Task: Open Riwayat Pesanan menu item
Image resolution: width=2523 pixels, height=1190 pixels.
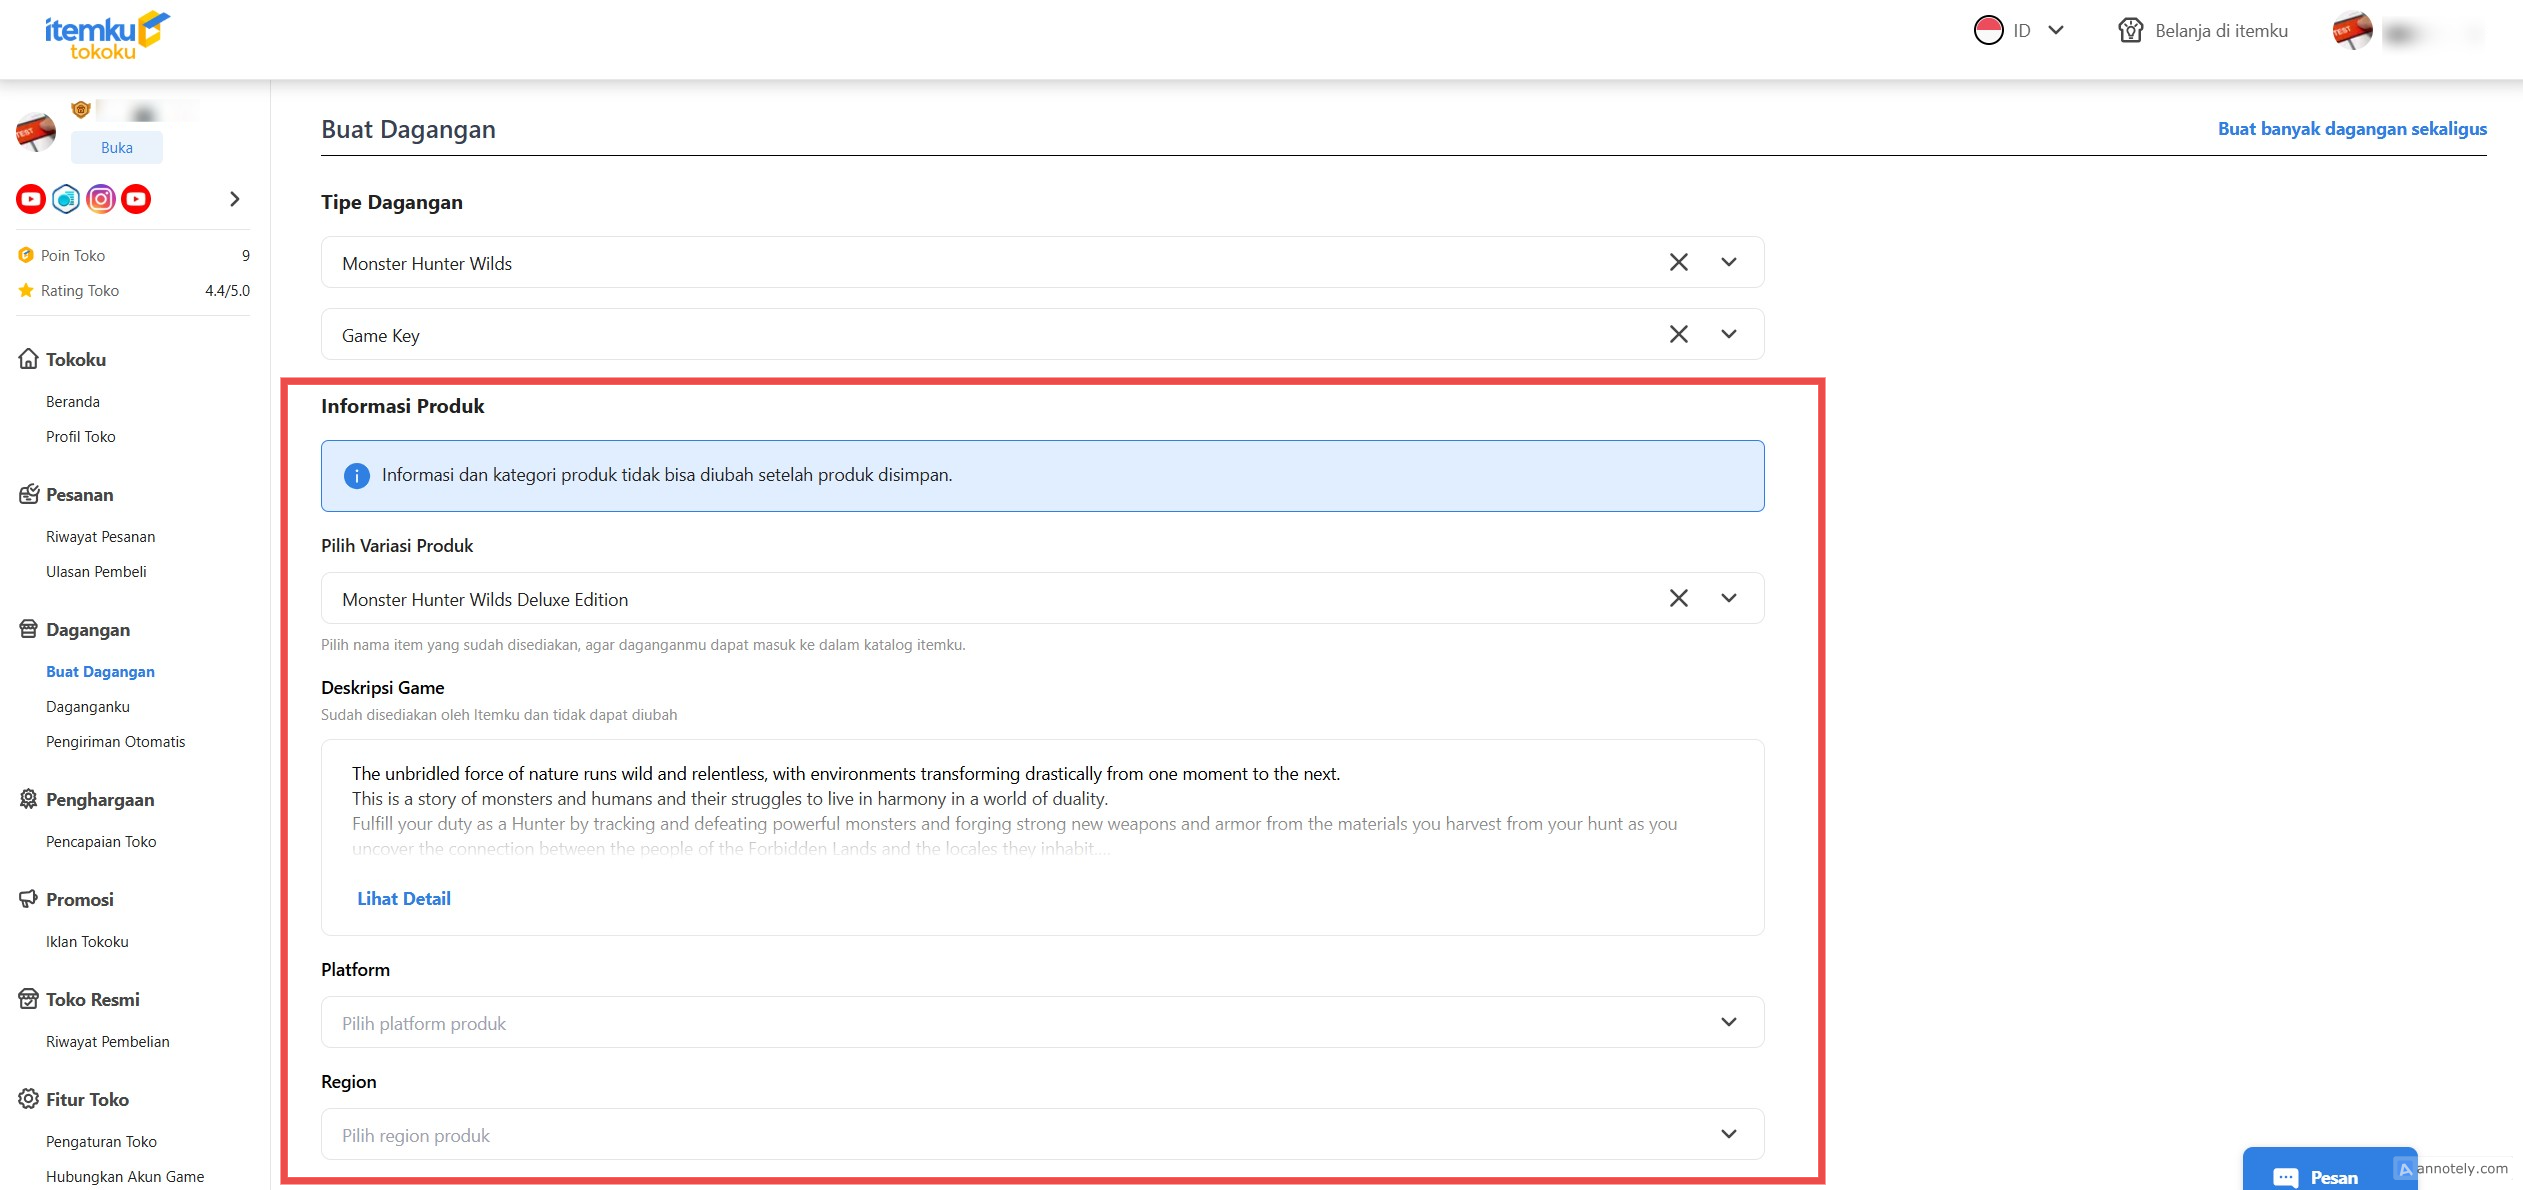Action: [101, 537]
